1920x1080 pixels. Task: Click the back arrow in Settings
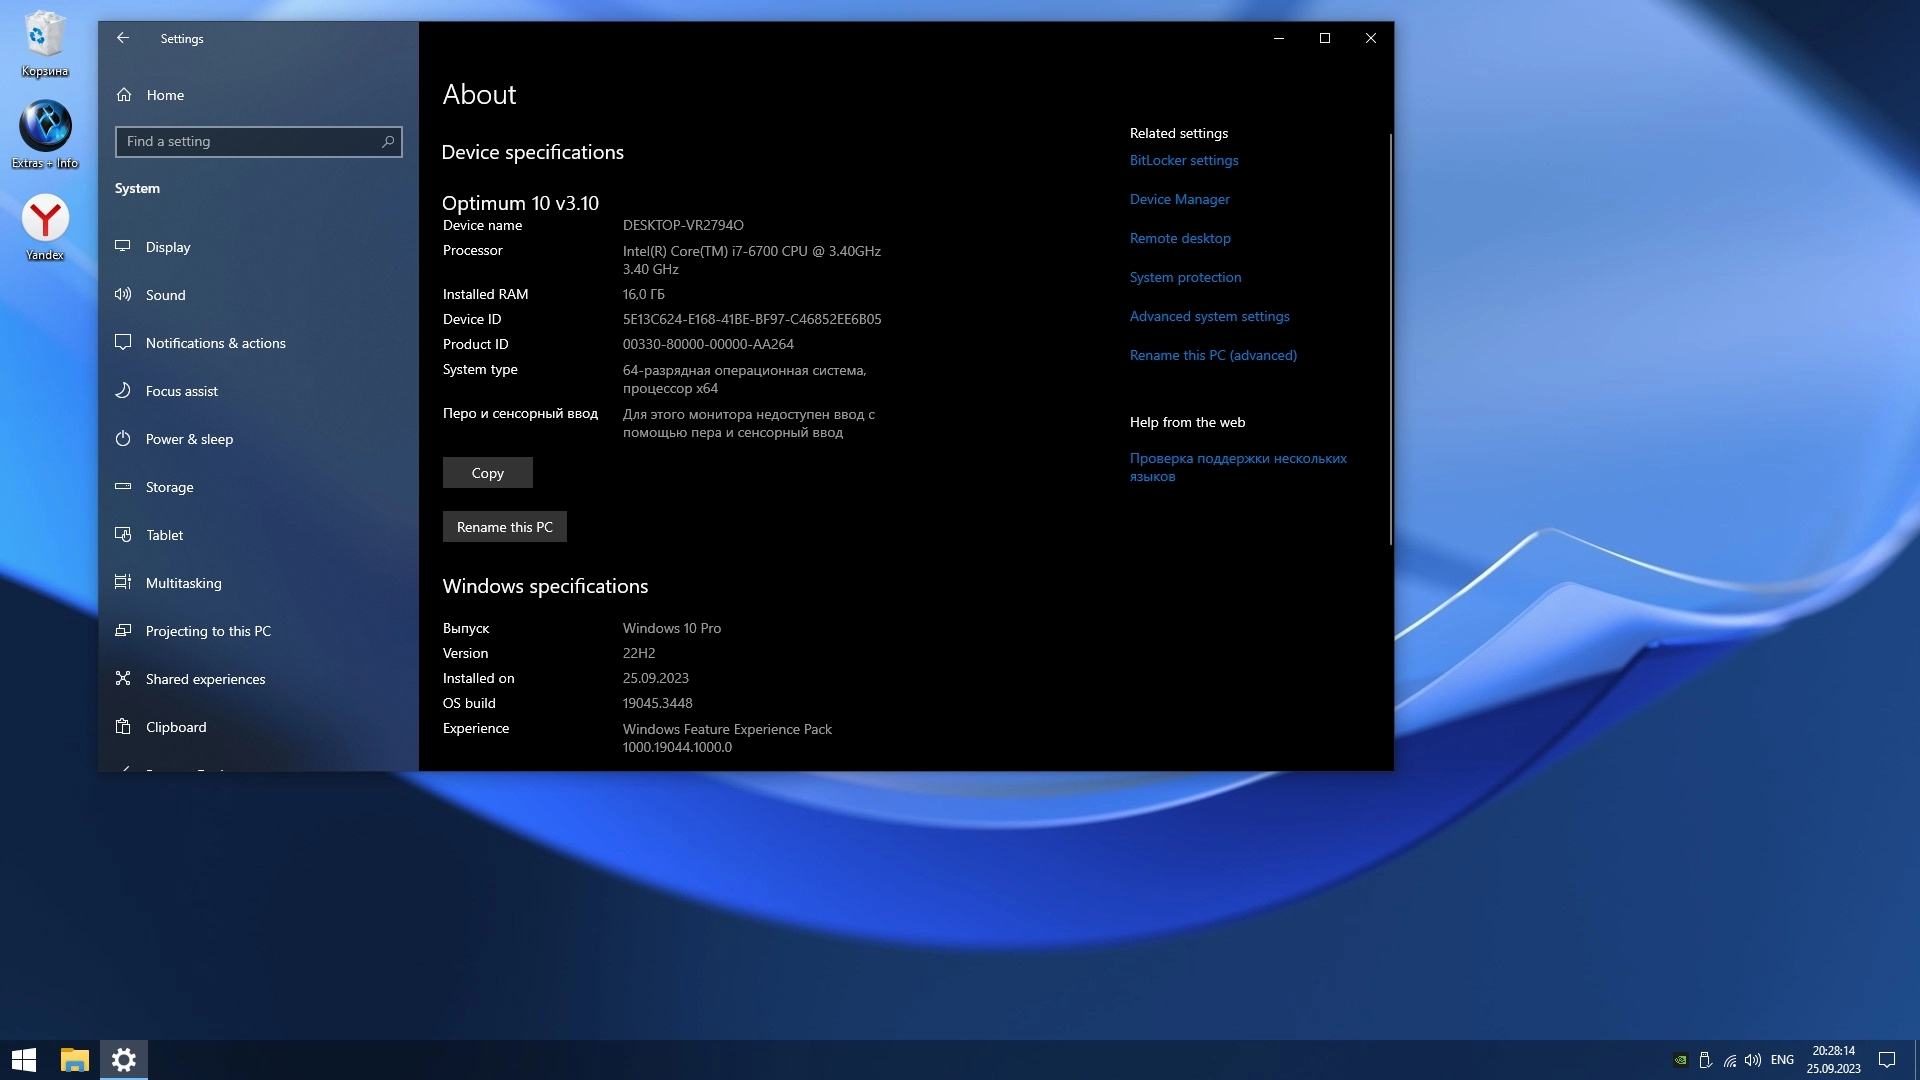[123, 38]
